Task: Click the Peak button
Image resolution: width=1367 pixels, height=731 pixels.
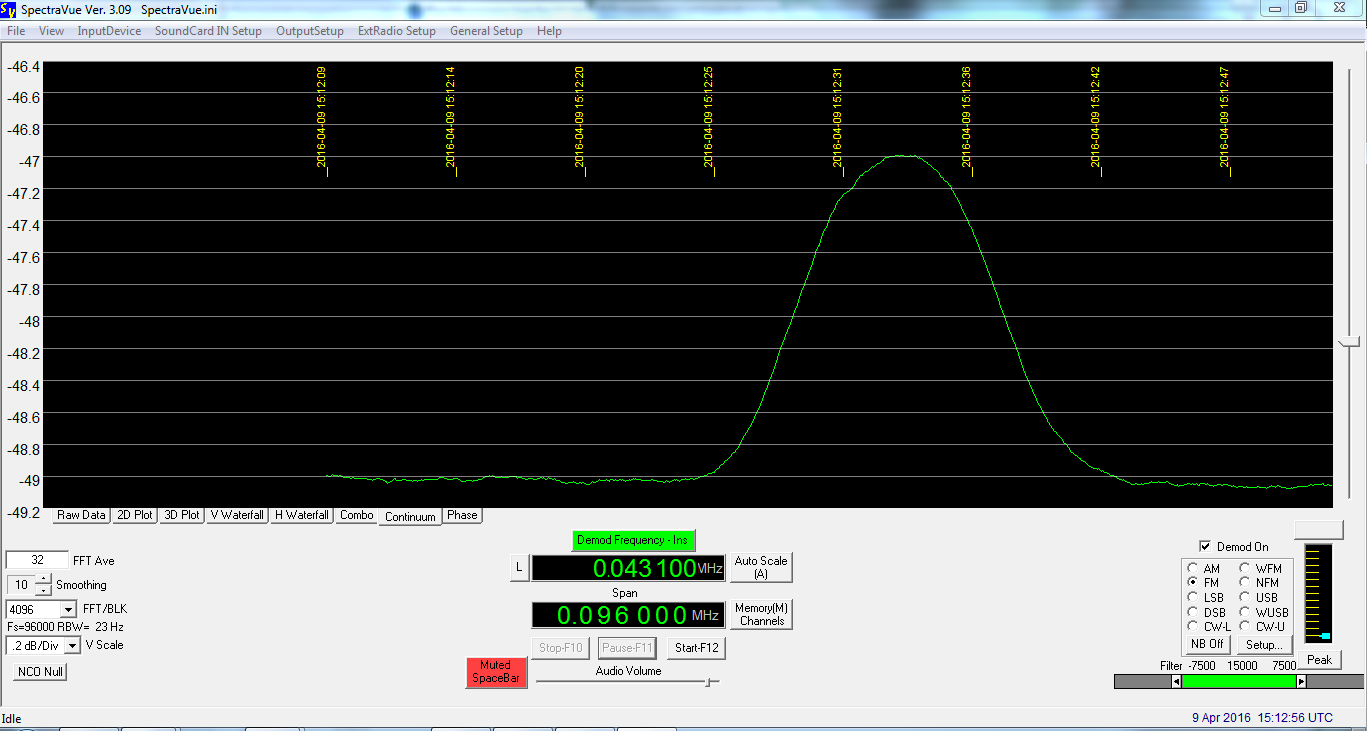Action: click(1319, 660)
